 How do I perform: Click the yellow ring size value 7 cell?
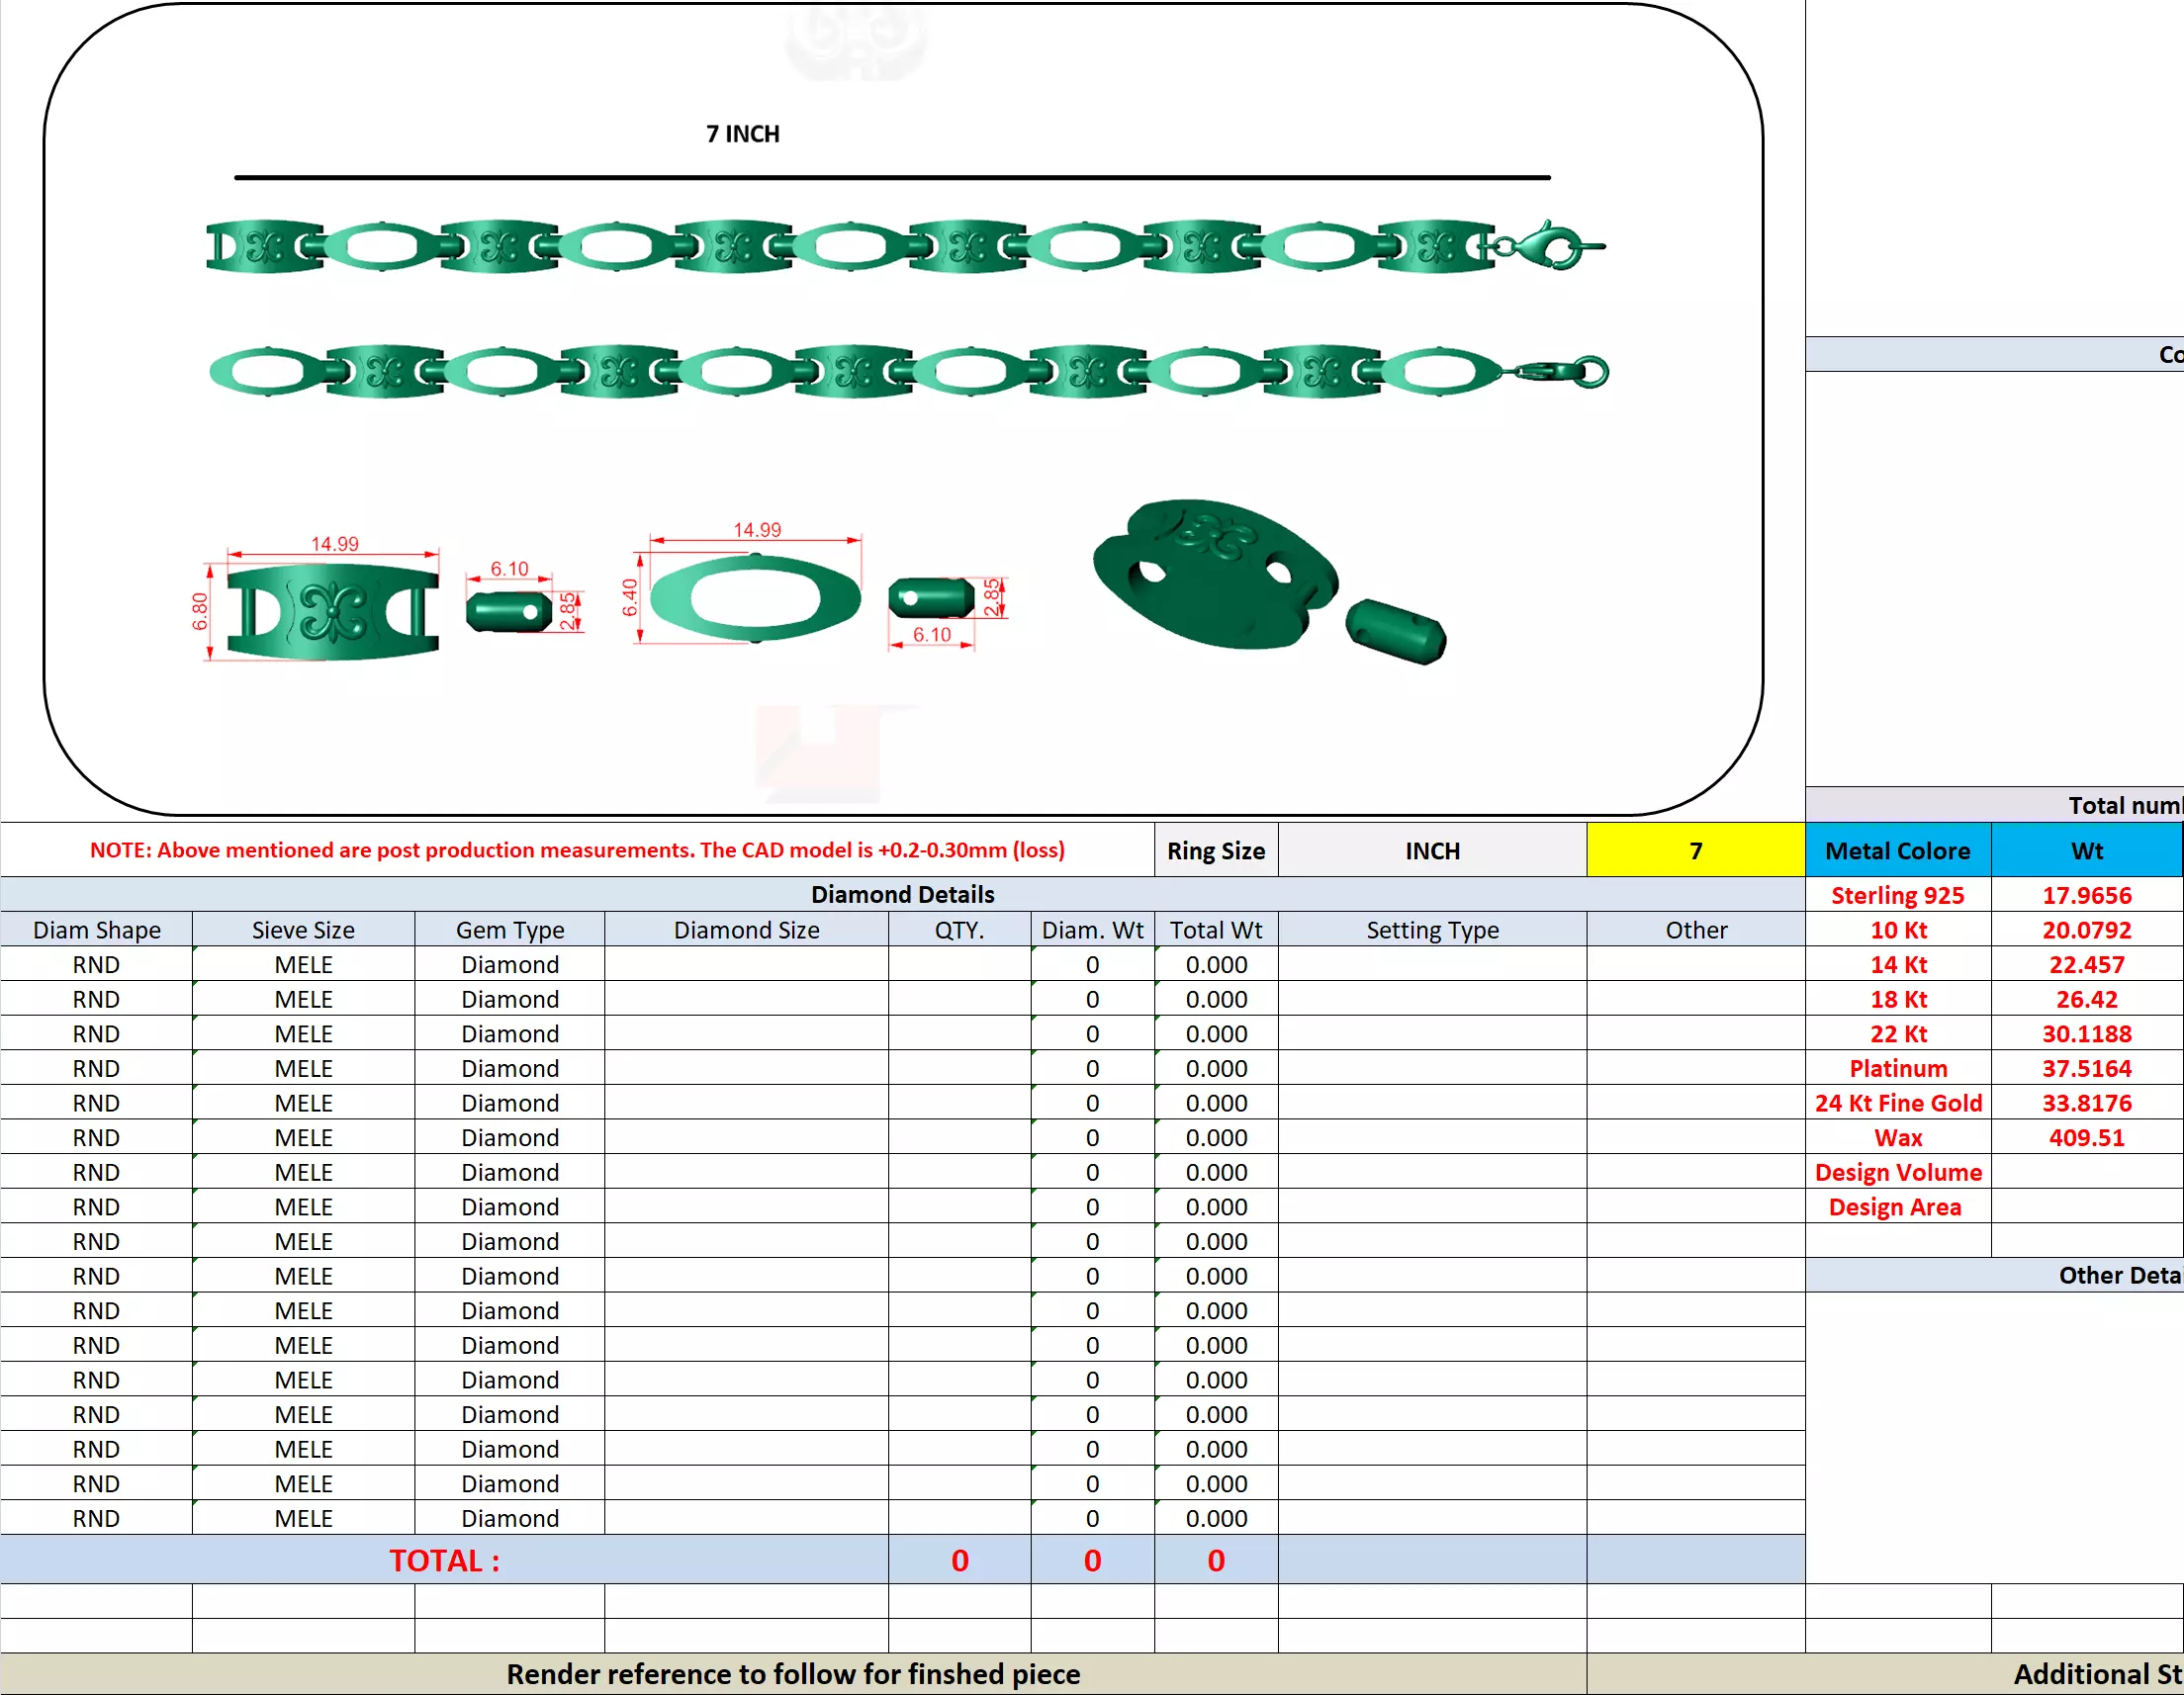[x=1695, y=850]
